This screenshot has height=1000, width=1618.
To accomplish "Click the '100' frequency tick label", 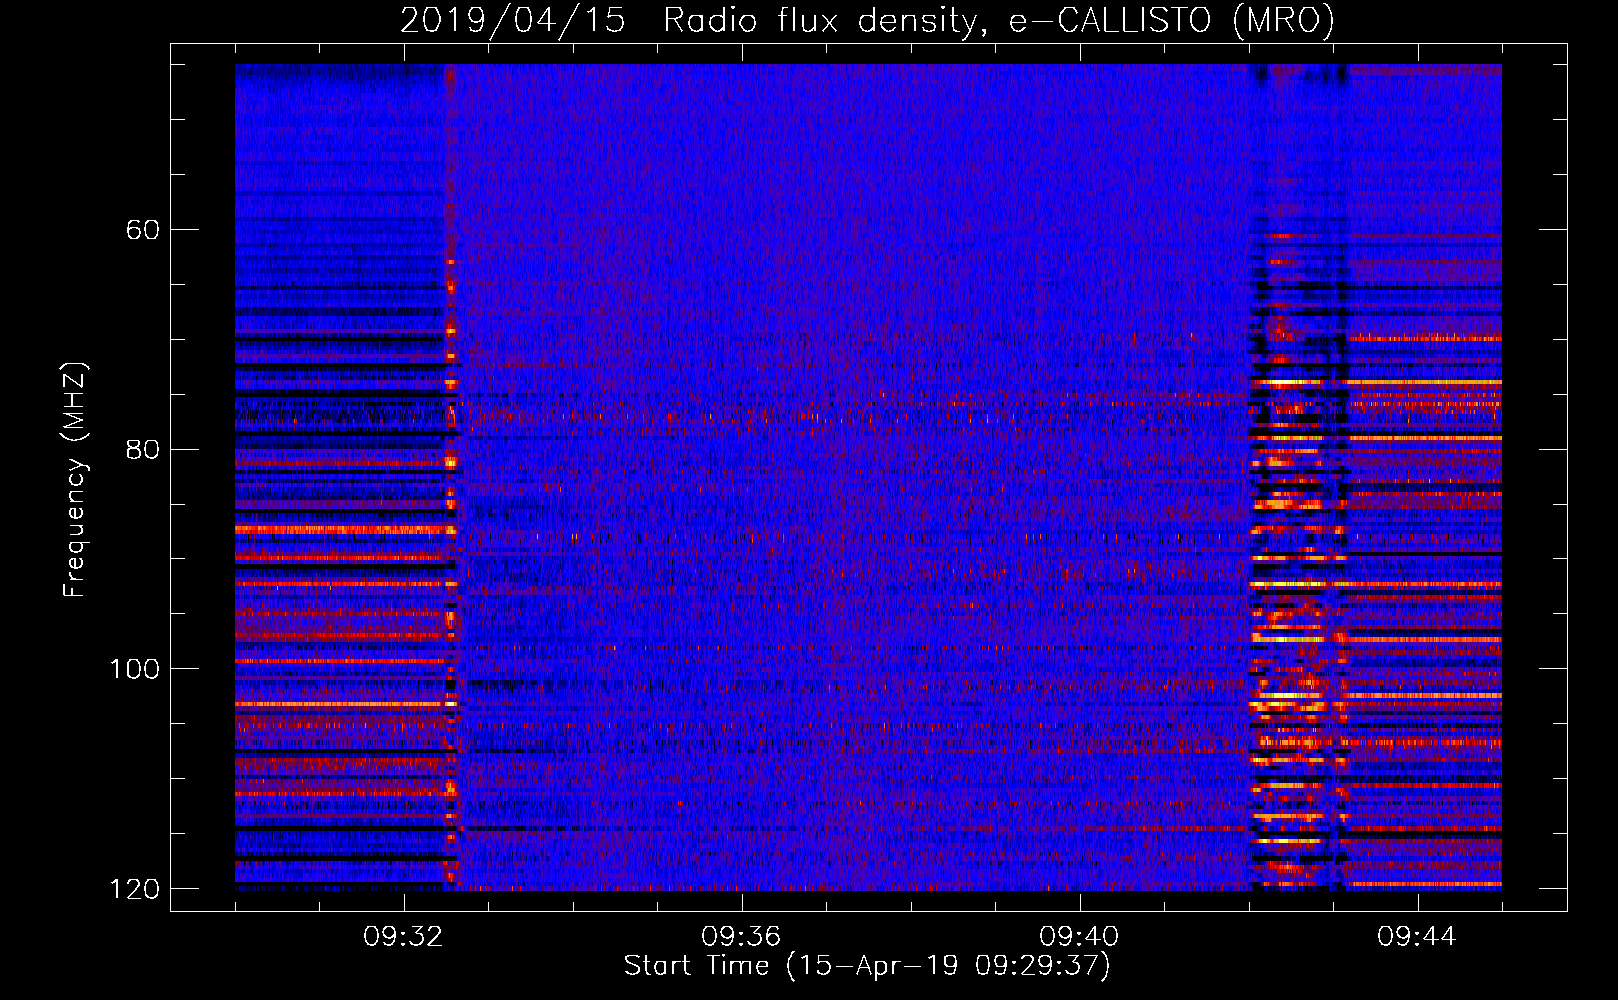I will 135,669.
